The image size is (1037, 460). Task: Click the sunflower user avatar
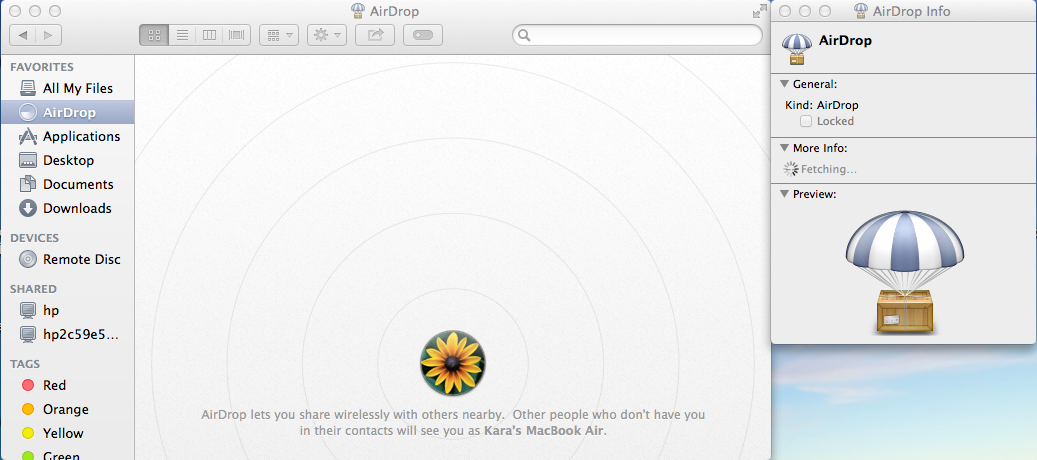452,364
